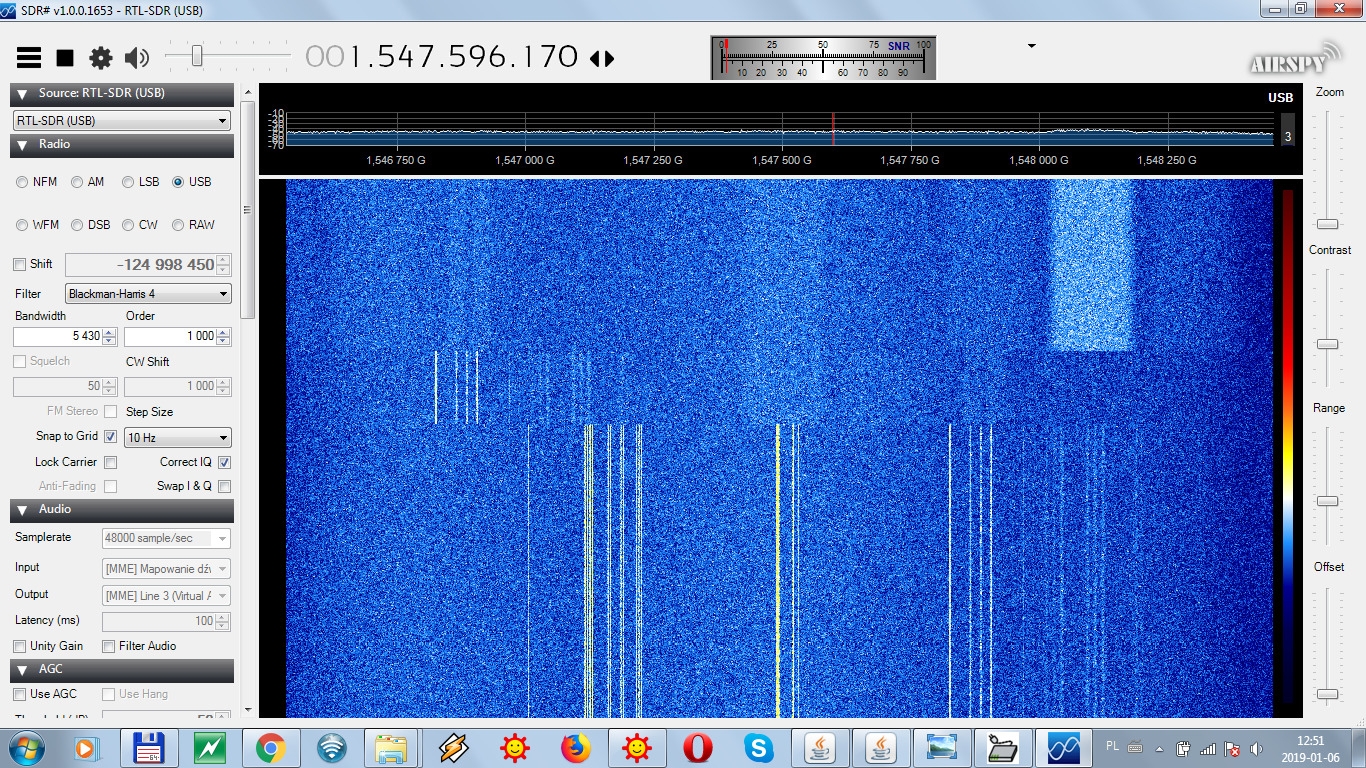Click the SNR signal meter
This screenshot has height=768, width=1366.
(823, 58)
